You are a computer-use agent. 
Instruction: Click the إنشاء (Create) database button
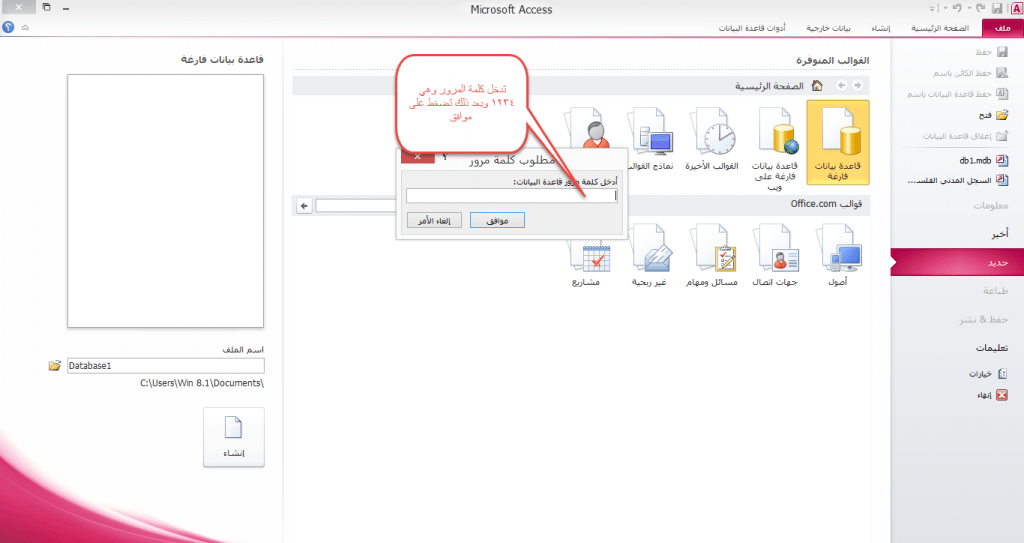(234, 437)
